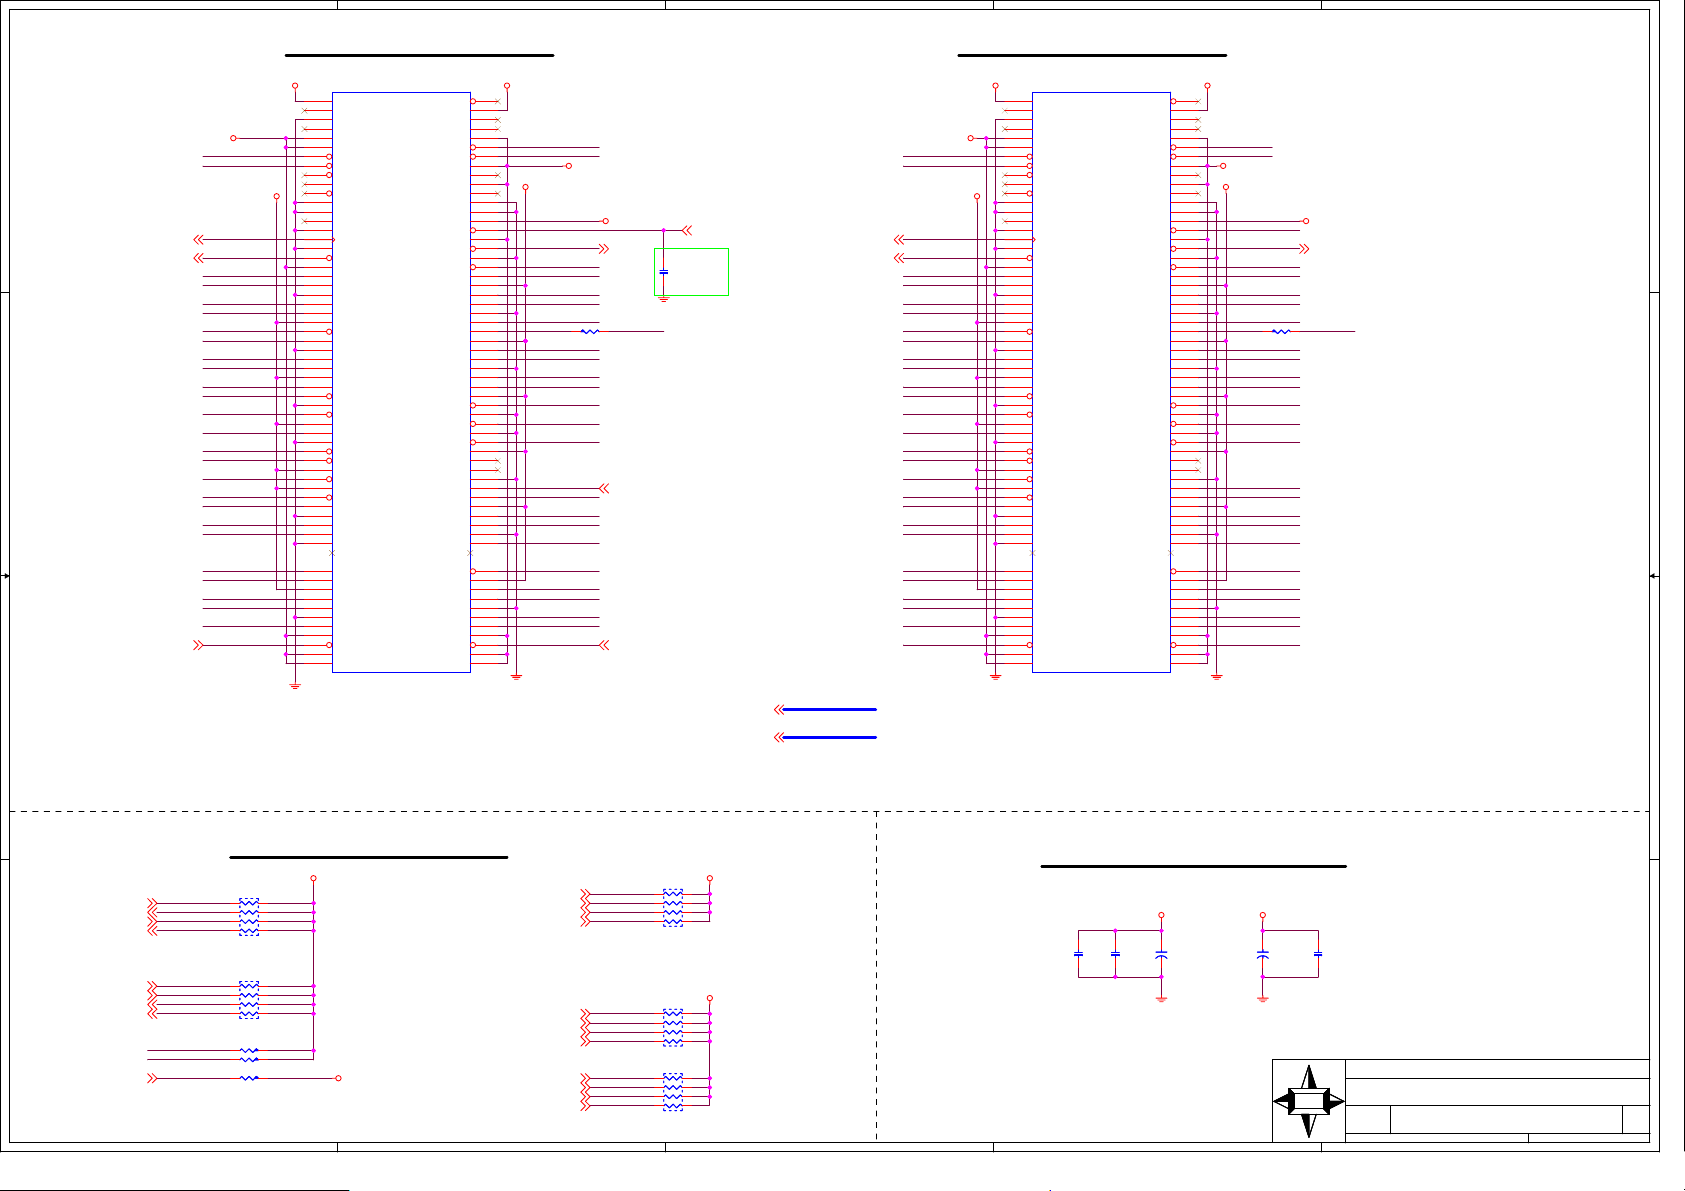Select the lowest single resistor in bottom-left section
This screenshot has width=1685, height=1191.
coord(249,1078)
